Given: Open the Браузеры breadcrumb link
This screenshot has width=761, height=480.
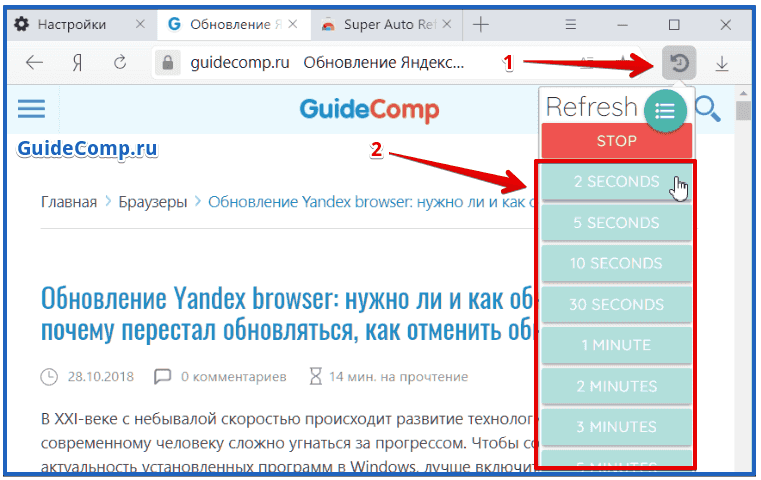Looking at the screenshot, I should coord(153,202).
